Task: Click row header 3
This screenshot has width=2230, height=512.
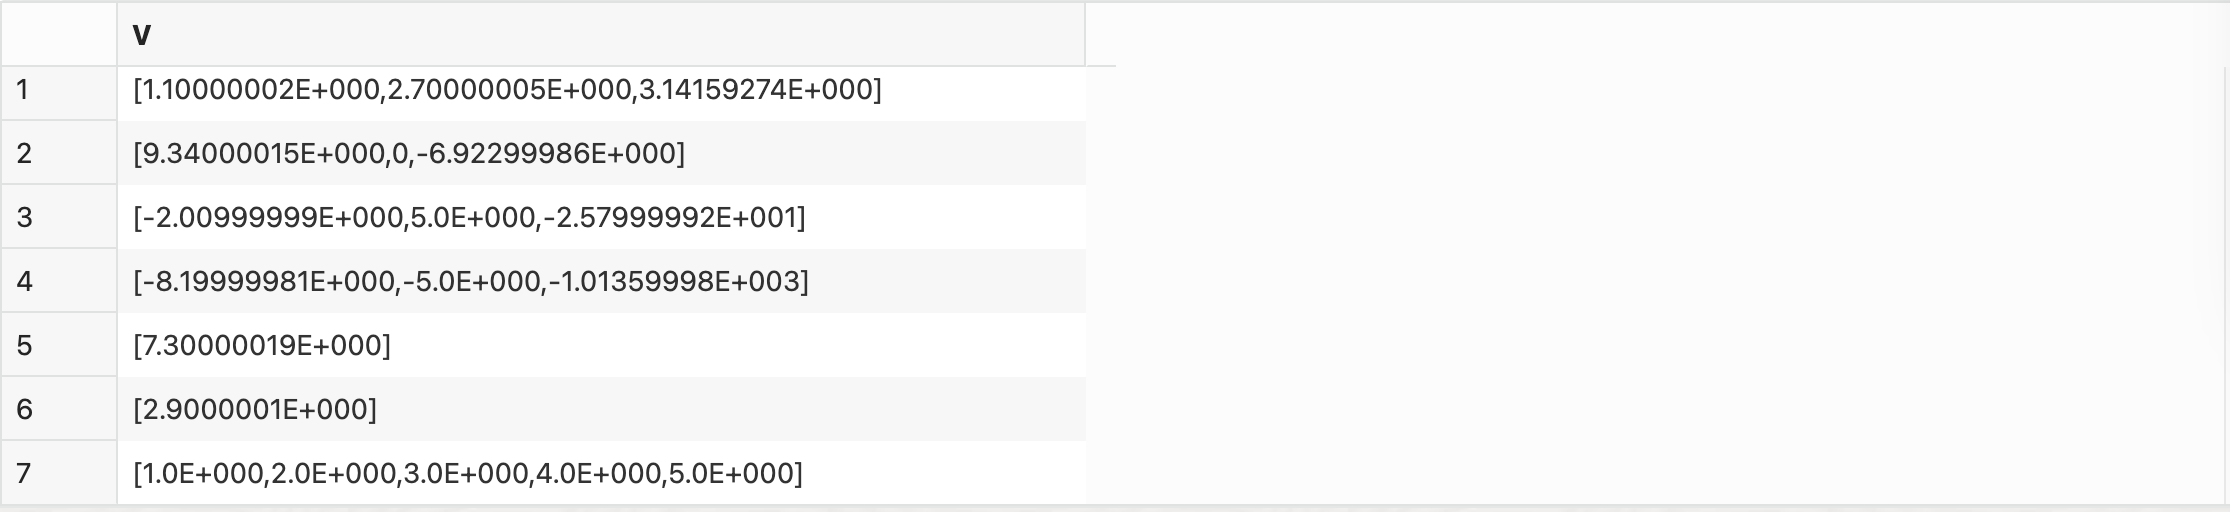Action: click(59, 217)
